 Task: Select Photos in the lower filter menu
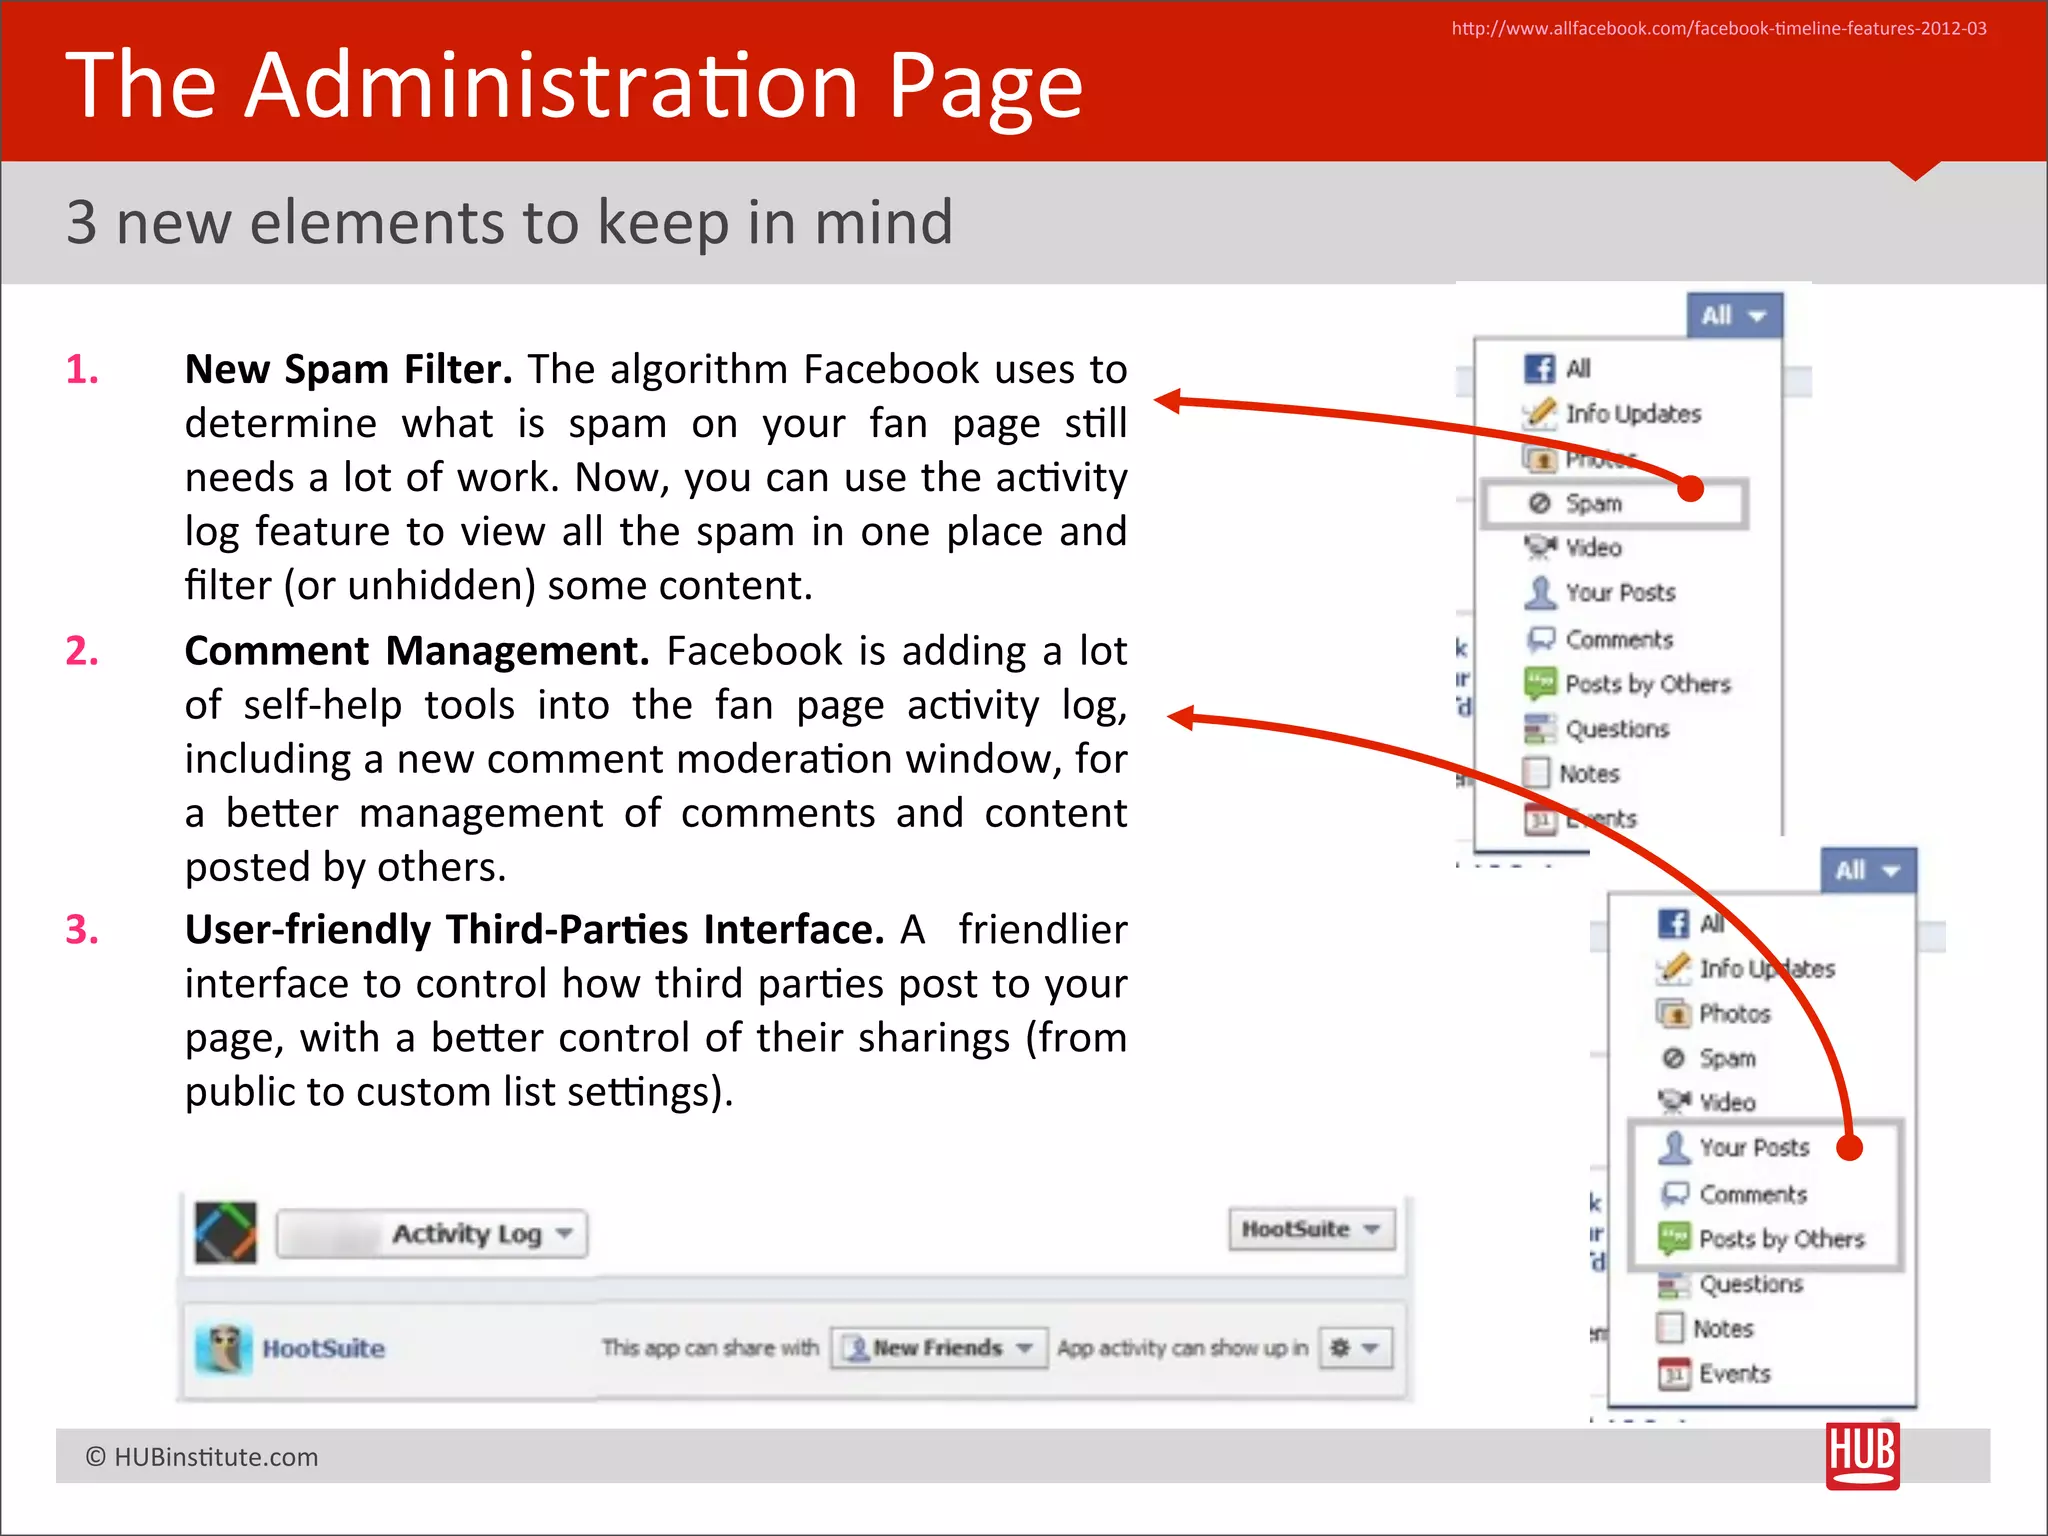pyautogui.click(x=1735, y=1014)
